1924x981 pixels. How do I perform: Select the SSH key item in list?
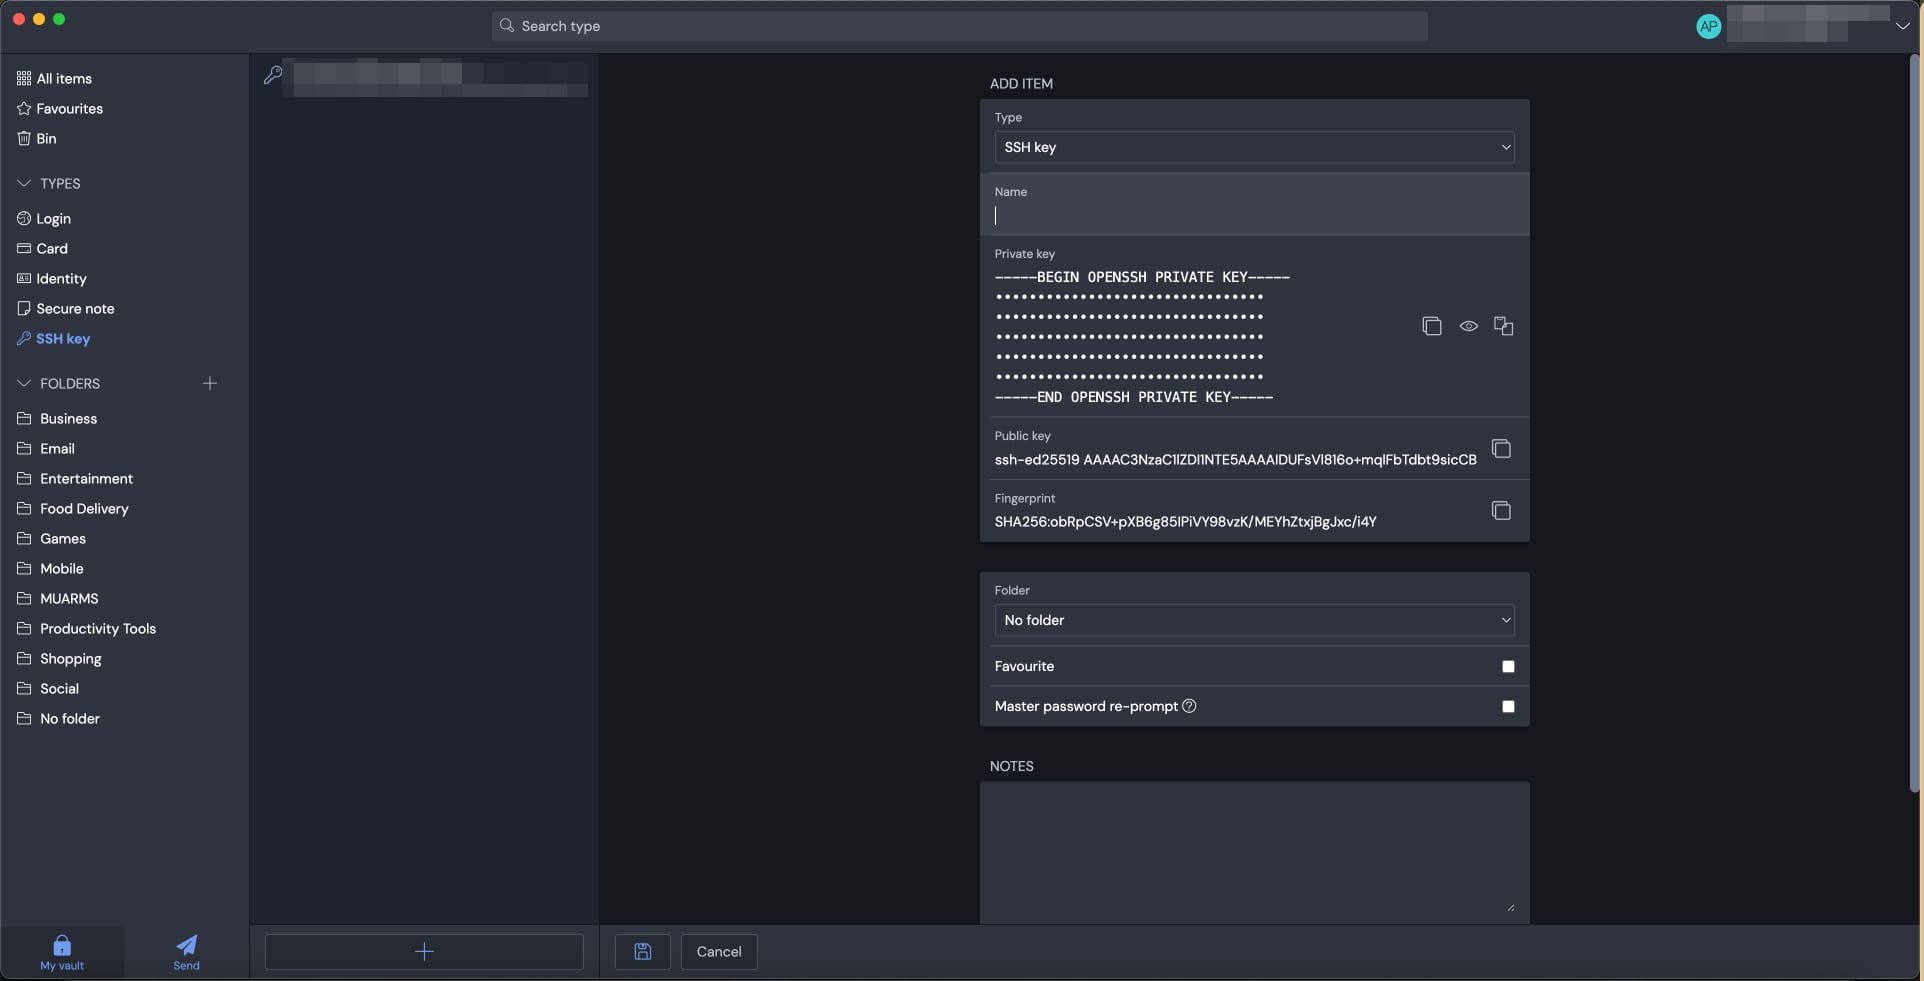click(424, 76)
